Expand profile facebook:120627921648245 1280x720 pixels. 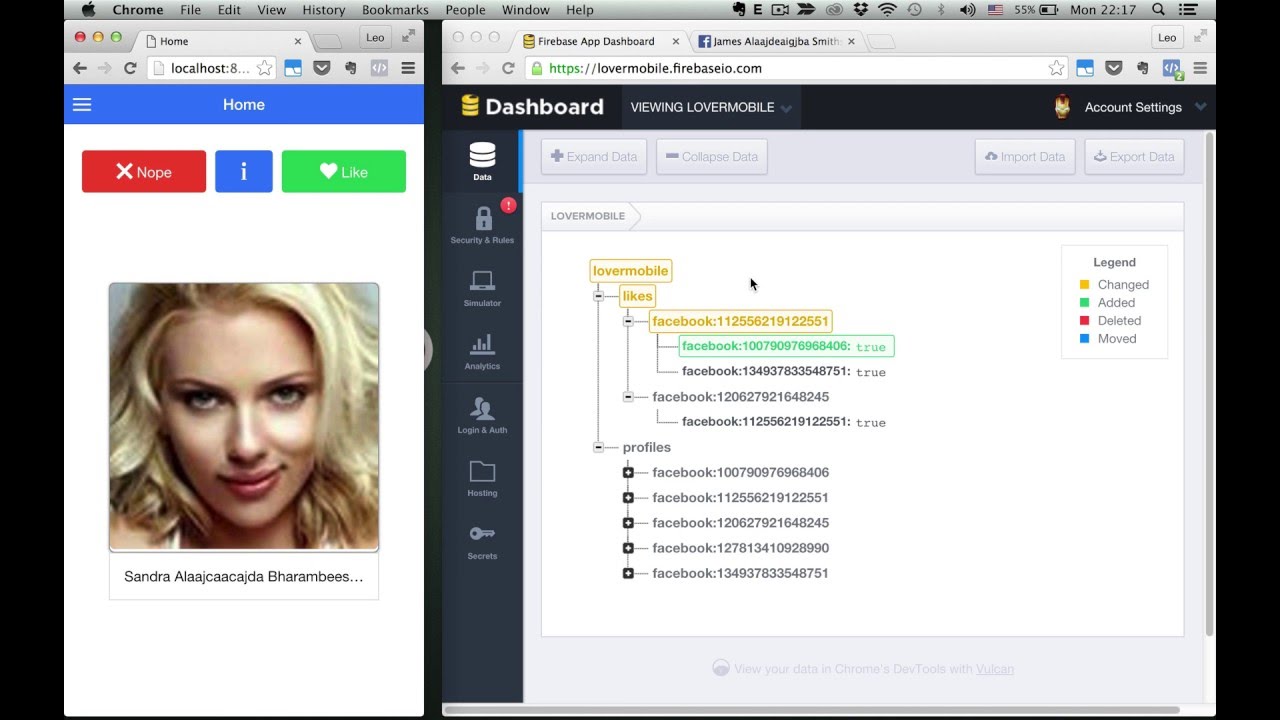coord(628,523)
